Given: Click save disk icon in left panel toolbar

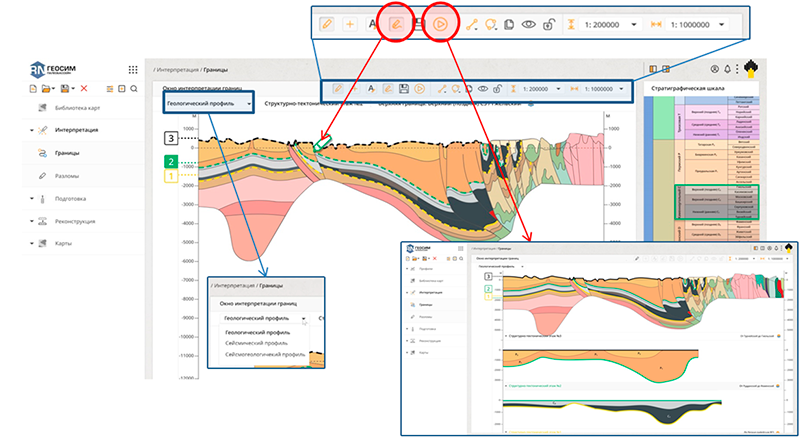Looking at the screenshot, I should (66, 89).
